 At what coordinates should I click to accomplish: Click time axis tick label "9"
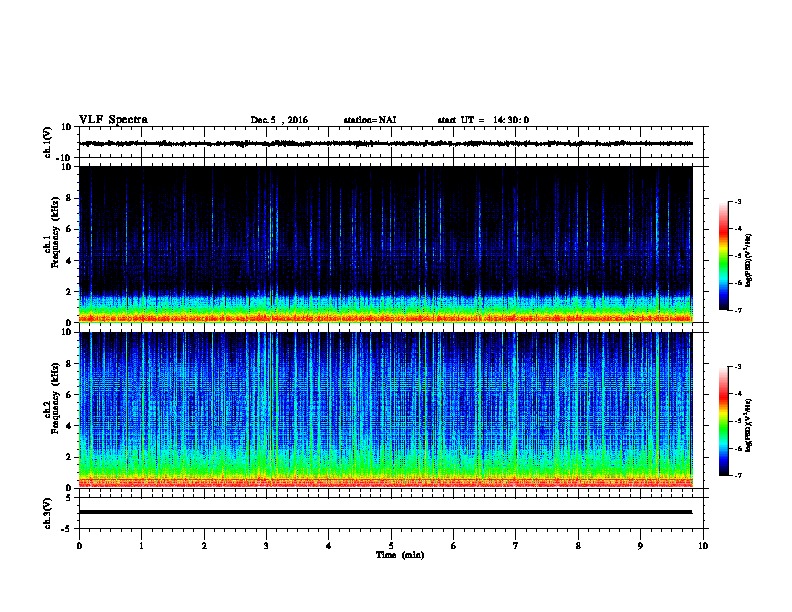pos(640,546)
